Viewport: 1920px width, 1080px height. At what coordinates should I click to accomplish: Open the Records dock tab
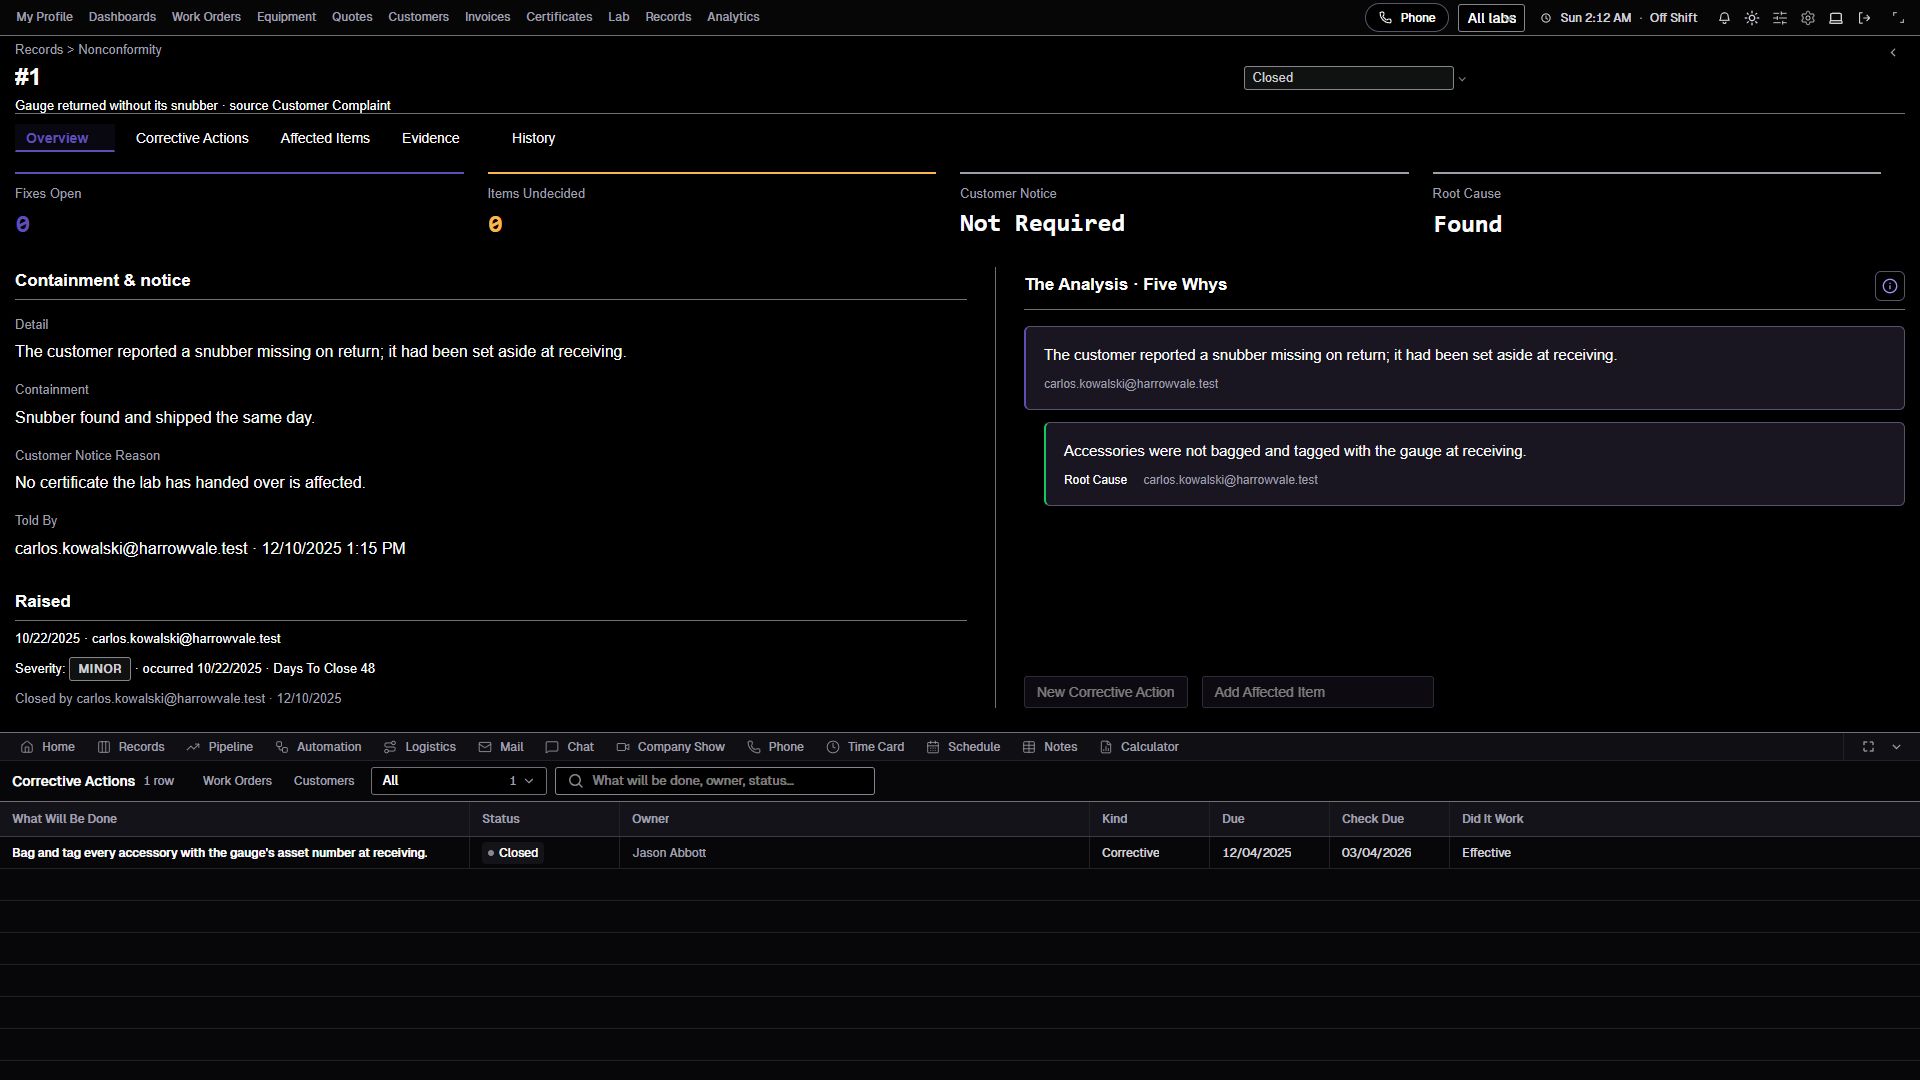pyautogui.click(x=131, y=747)
